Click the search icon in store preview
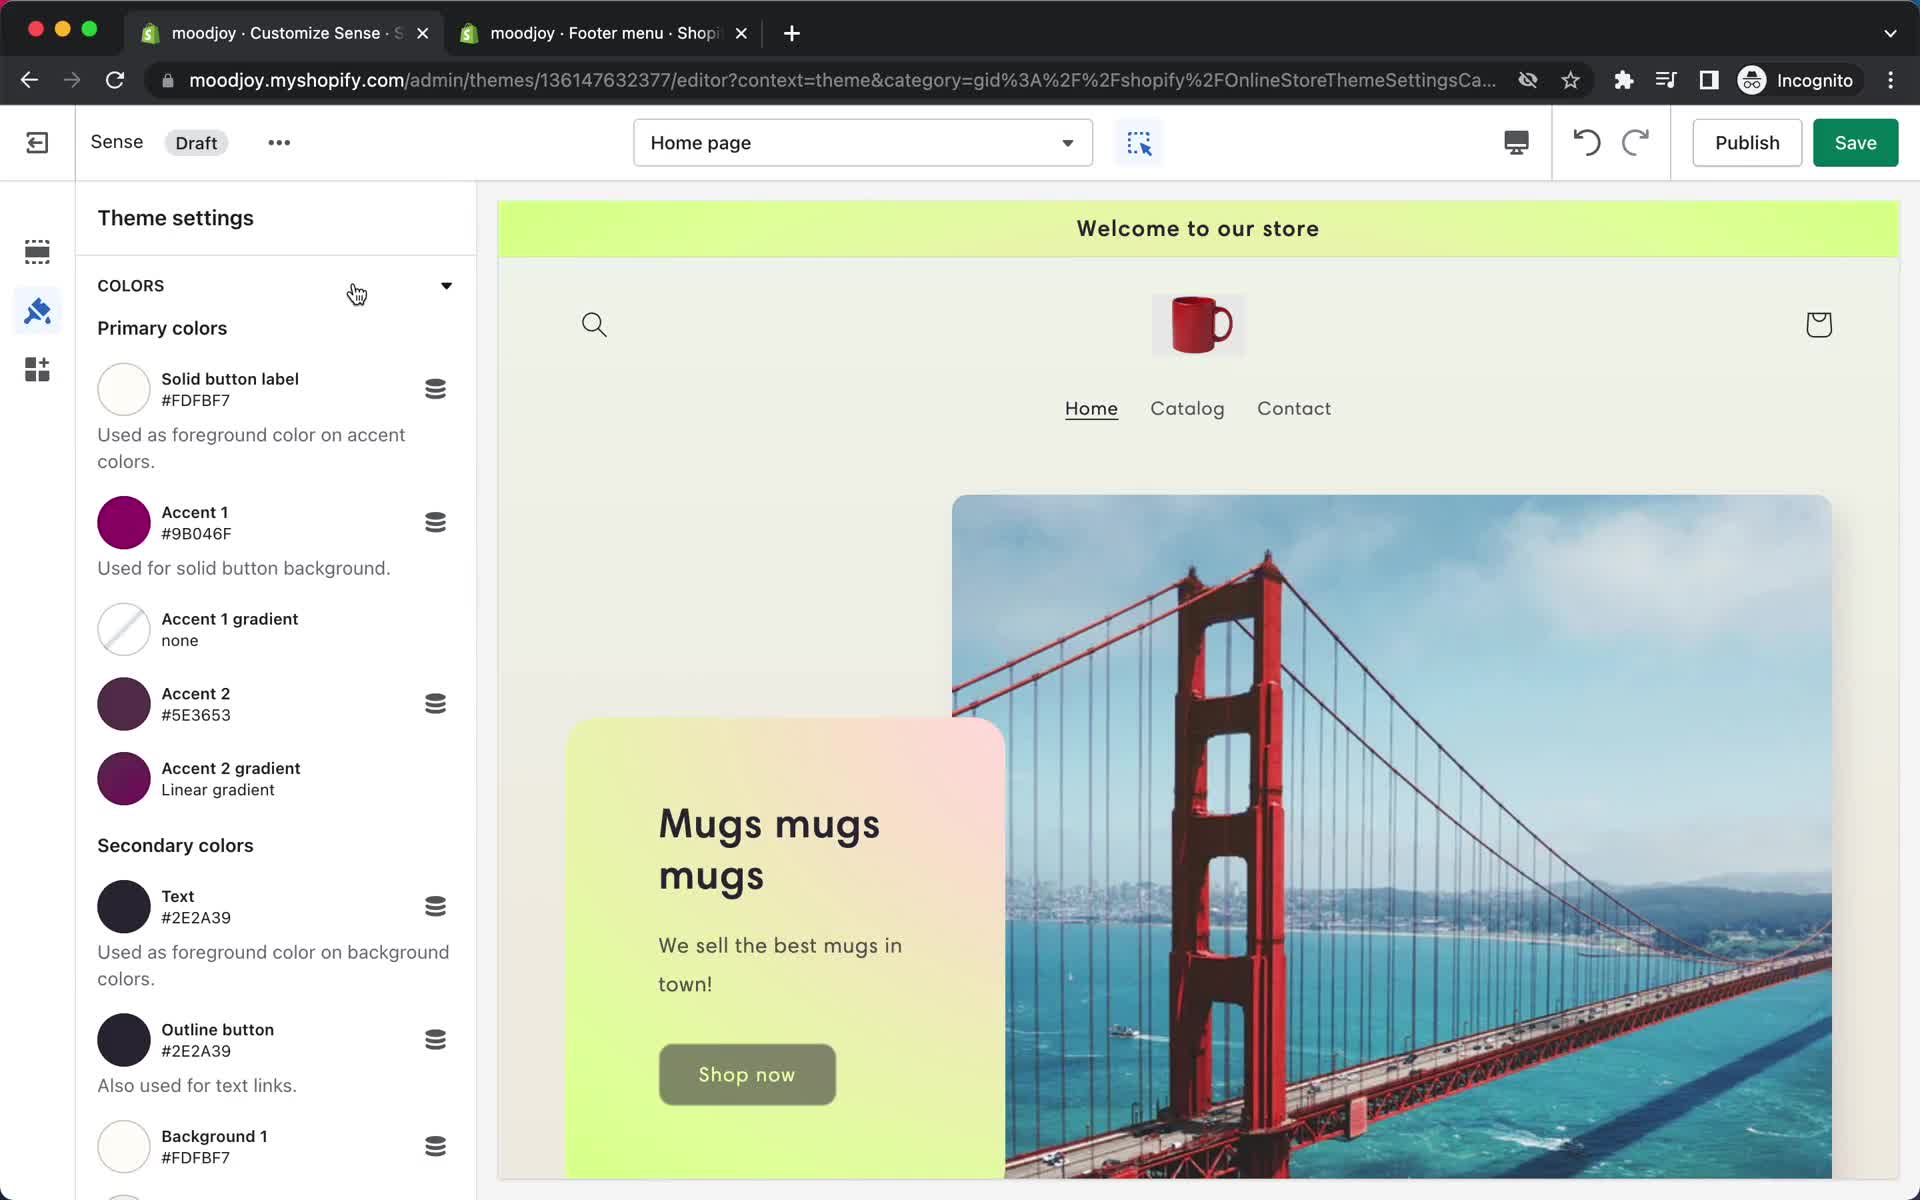The width and height of the screenshot is (1920, 1200). (x=594, y=325)
